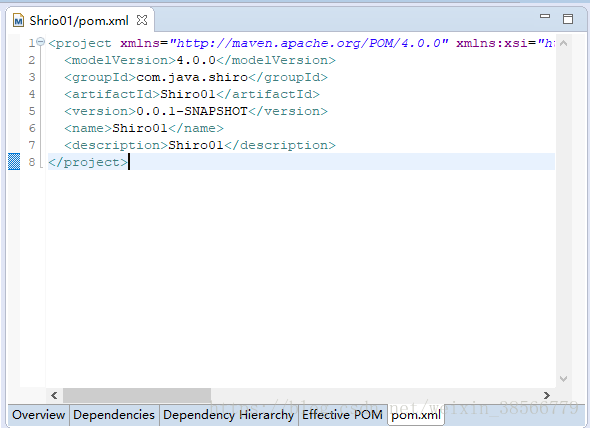Select the Shrio01/pom.xml editor tab
This screenshot has height=428, width=590.
pos(80,20)
